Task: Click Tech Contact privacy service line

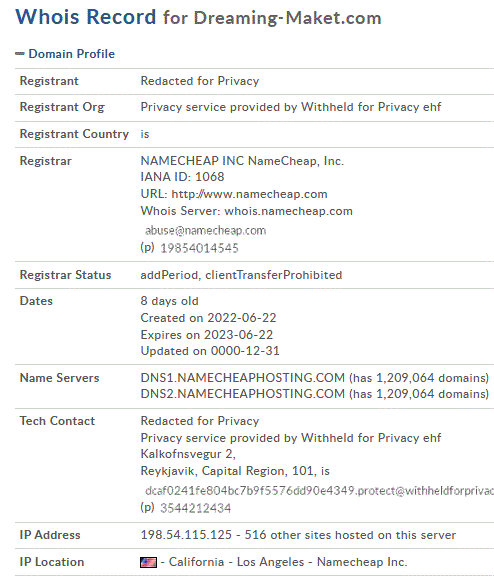Action: tap(291, 438)
